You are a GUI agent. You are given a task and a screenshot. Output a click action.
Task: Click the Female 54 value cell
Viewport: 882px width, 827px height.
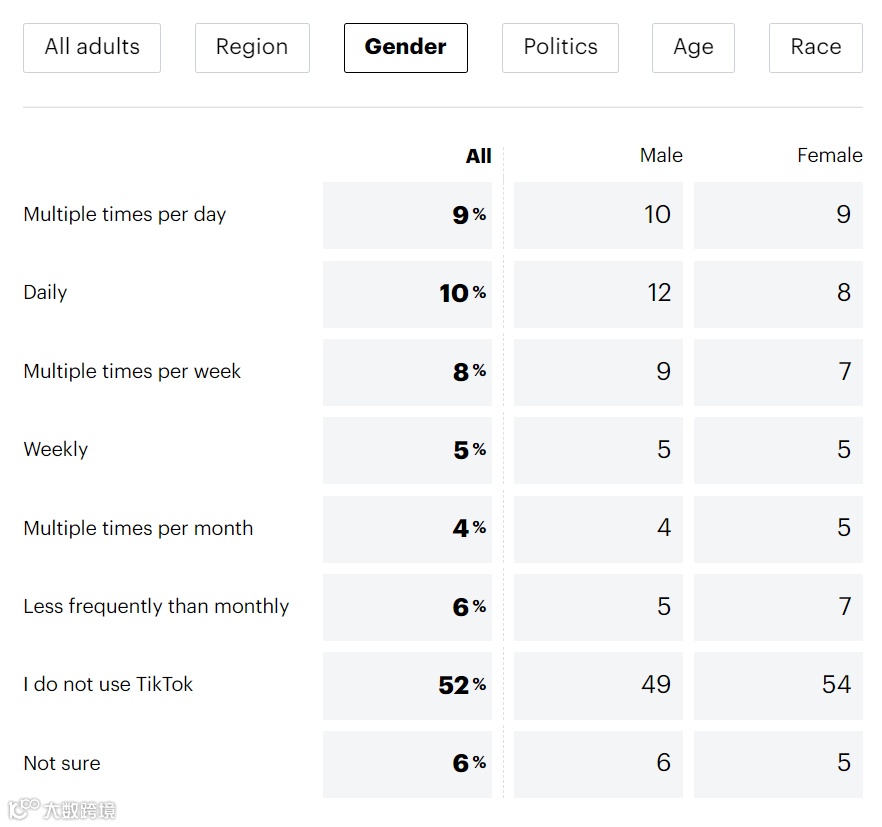pos(778,685)
